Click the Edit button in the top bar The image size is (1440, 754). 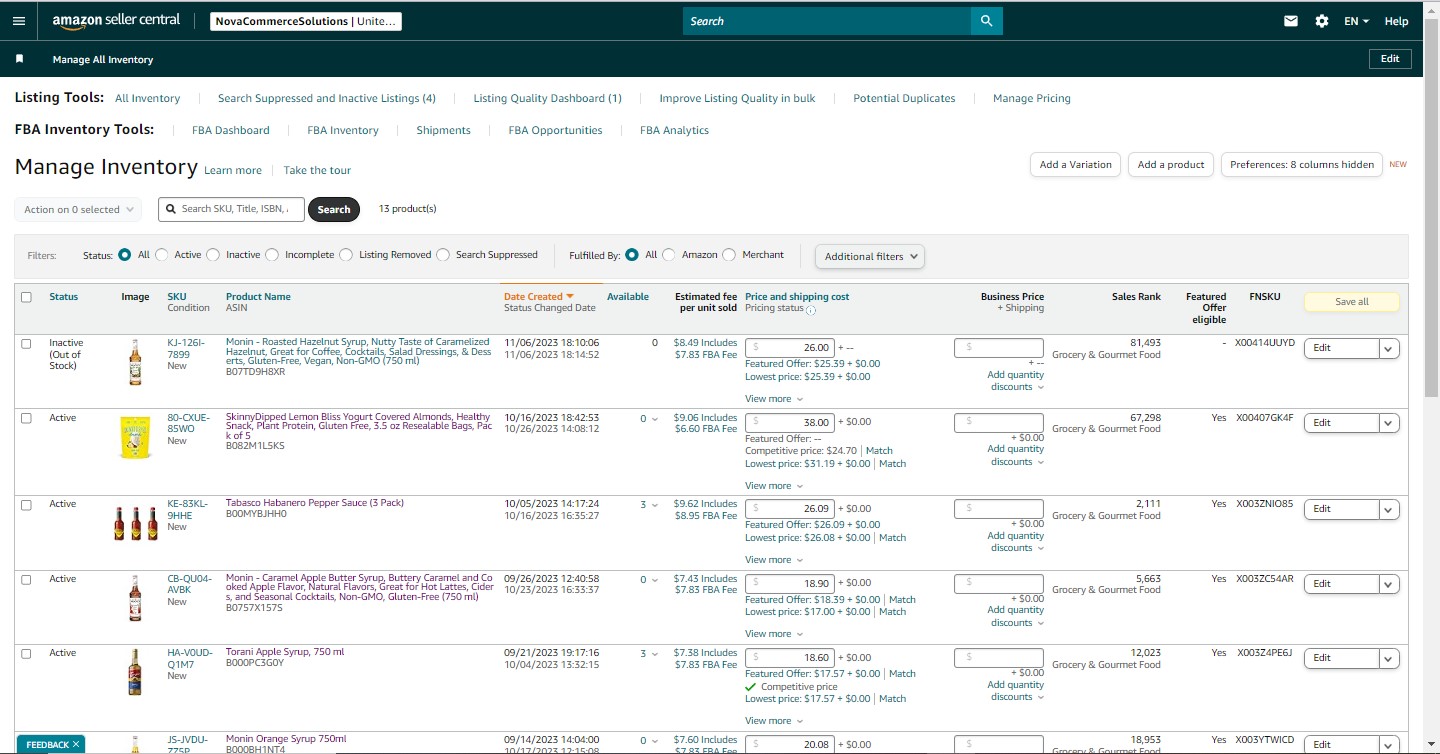[1390, 59]
